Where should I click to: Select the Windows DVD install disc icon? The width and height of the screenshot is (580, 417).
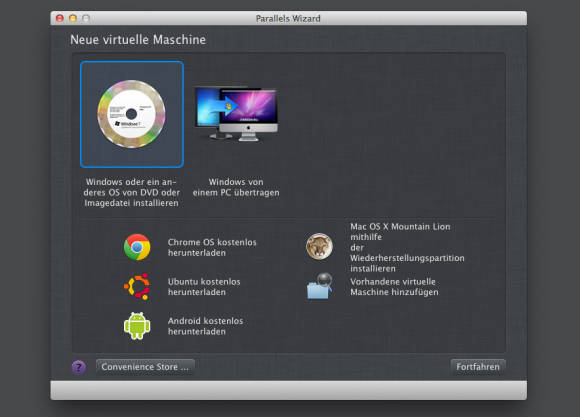tap(132, 114)
